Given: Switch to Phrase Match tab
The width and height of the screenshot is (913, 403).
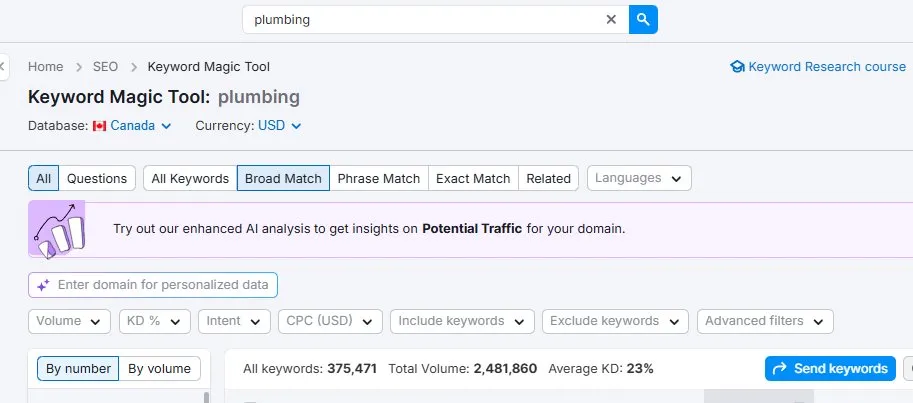Looking at the screenshot, I should click(379, 178).
